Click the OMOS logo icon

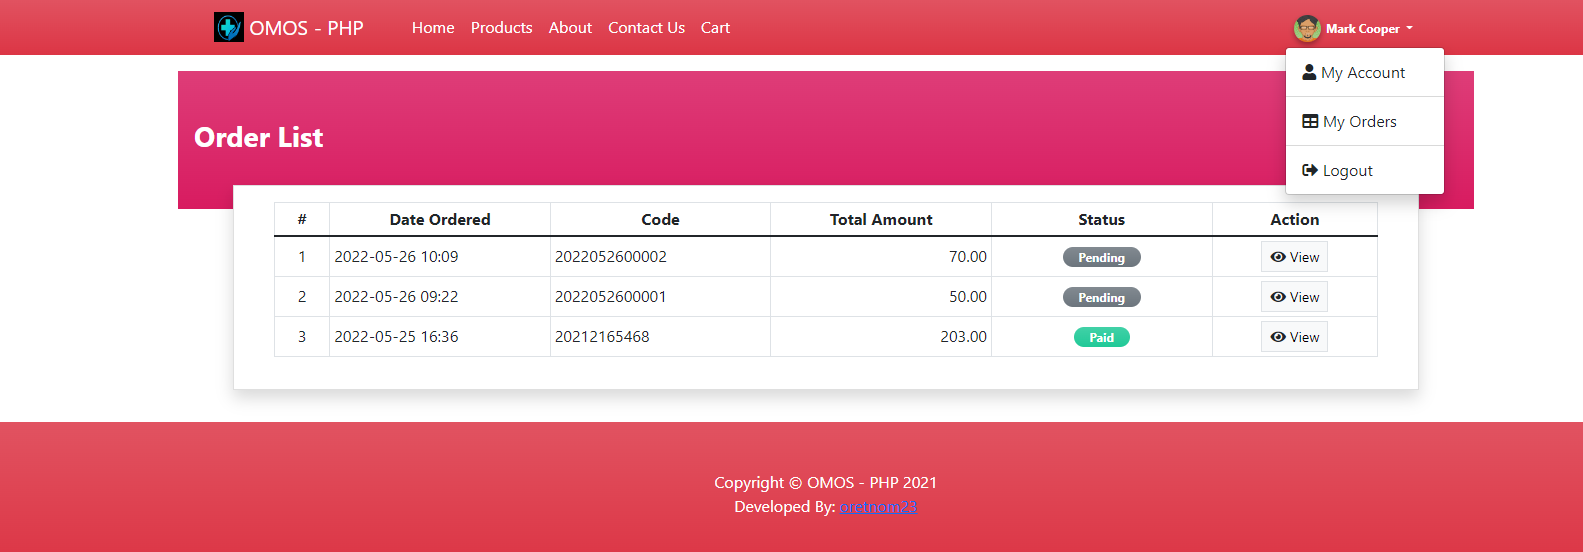[229, 28]
